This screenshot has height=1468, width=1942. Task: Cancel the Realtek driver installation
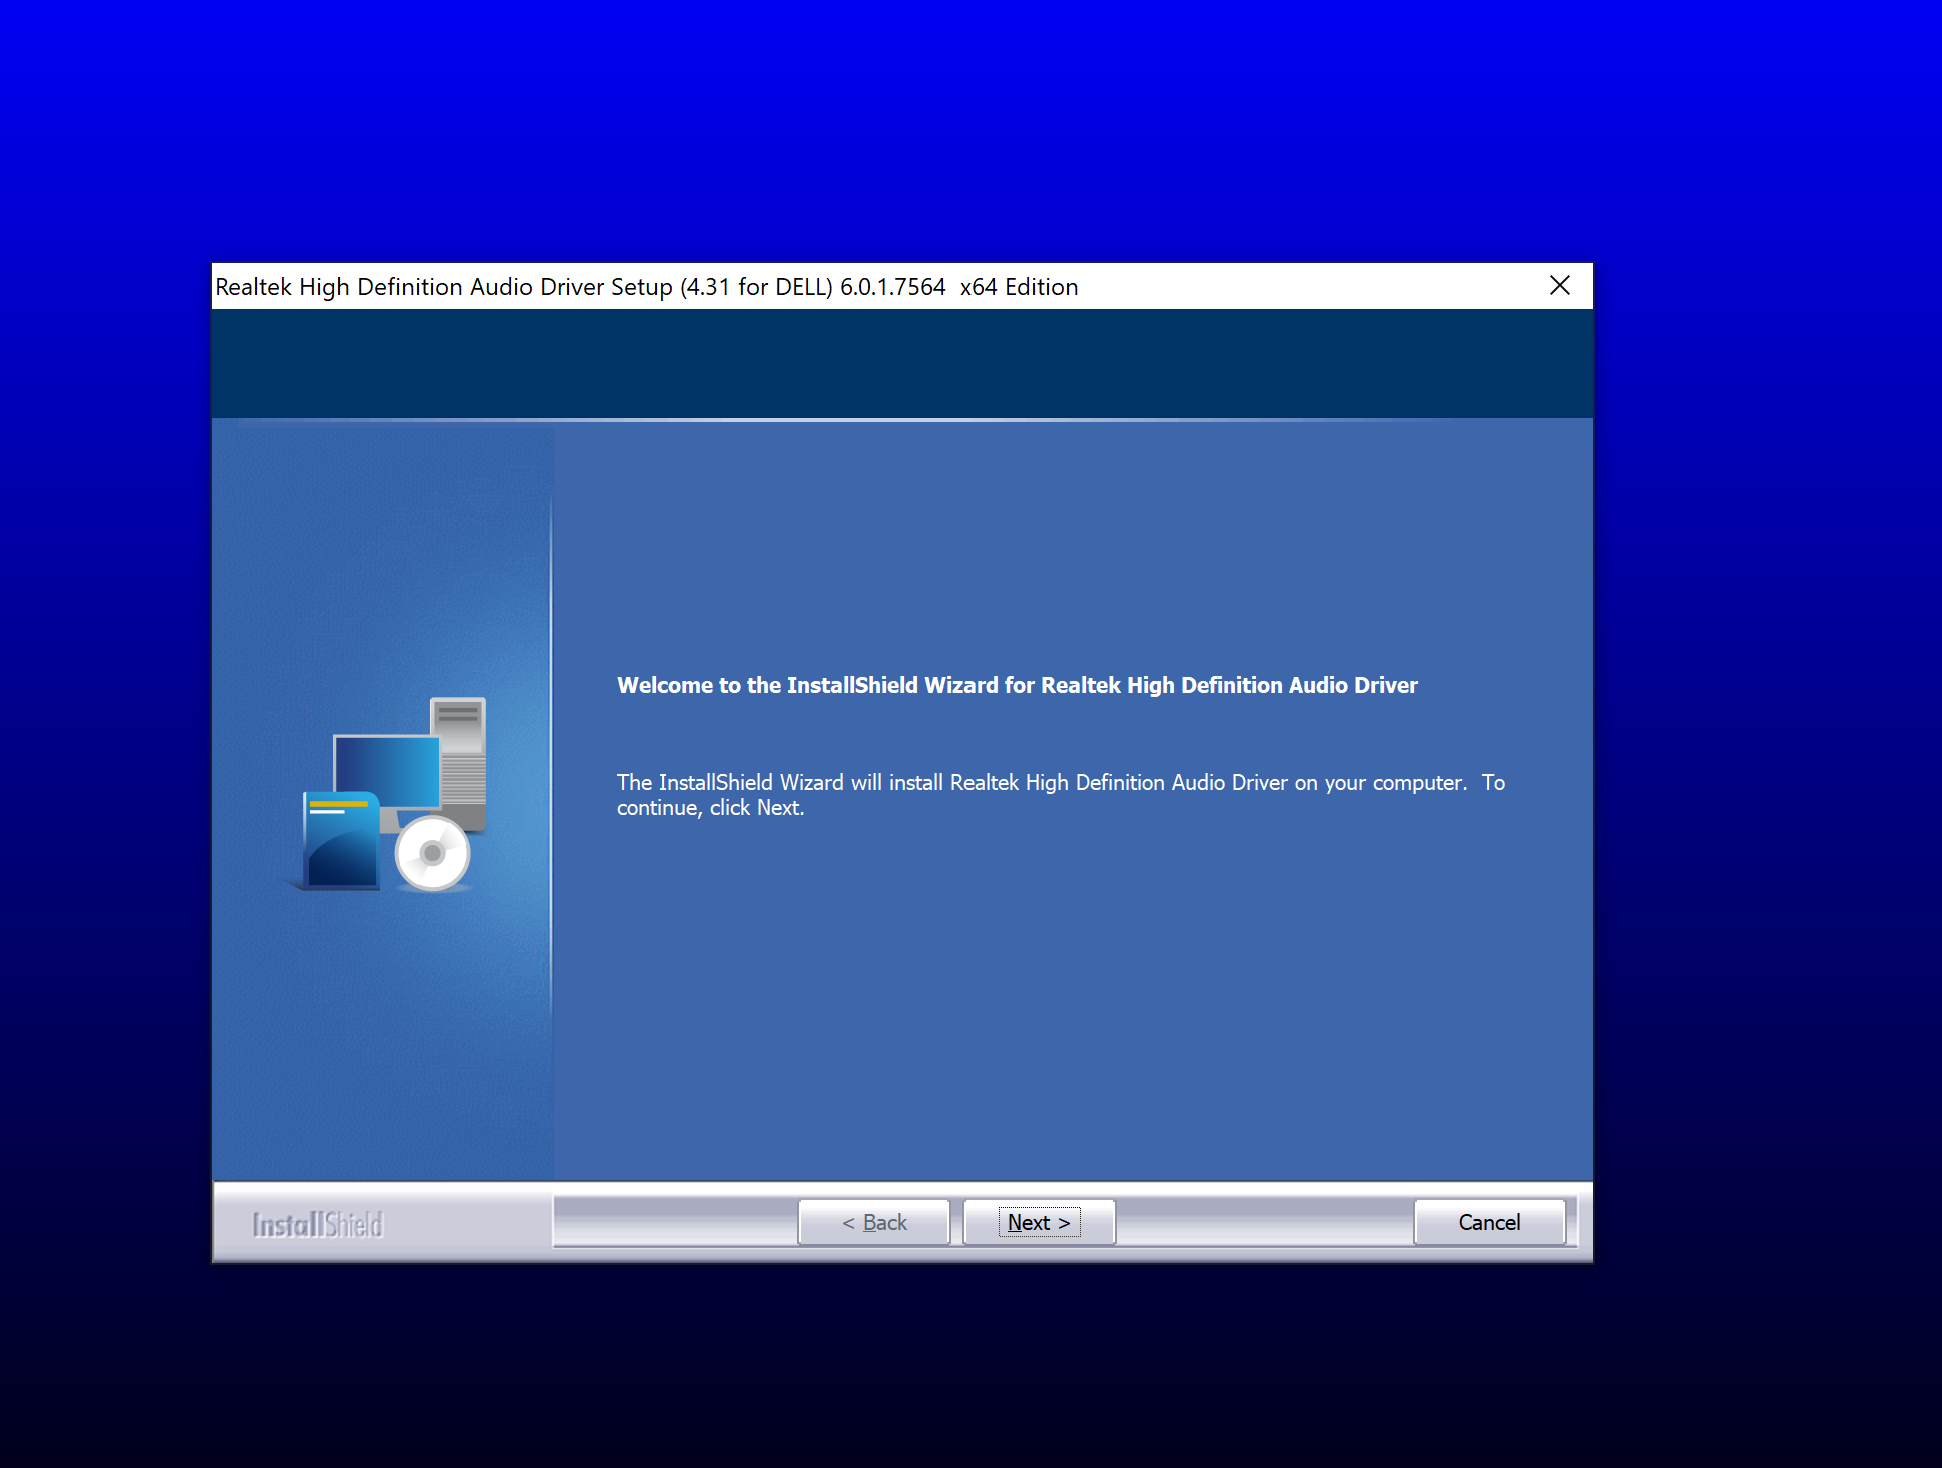1489,1222
